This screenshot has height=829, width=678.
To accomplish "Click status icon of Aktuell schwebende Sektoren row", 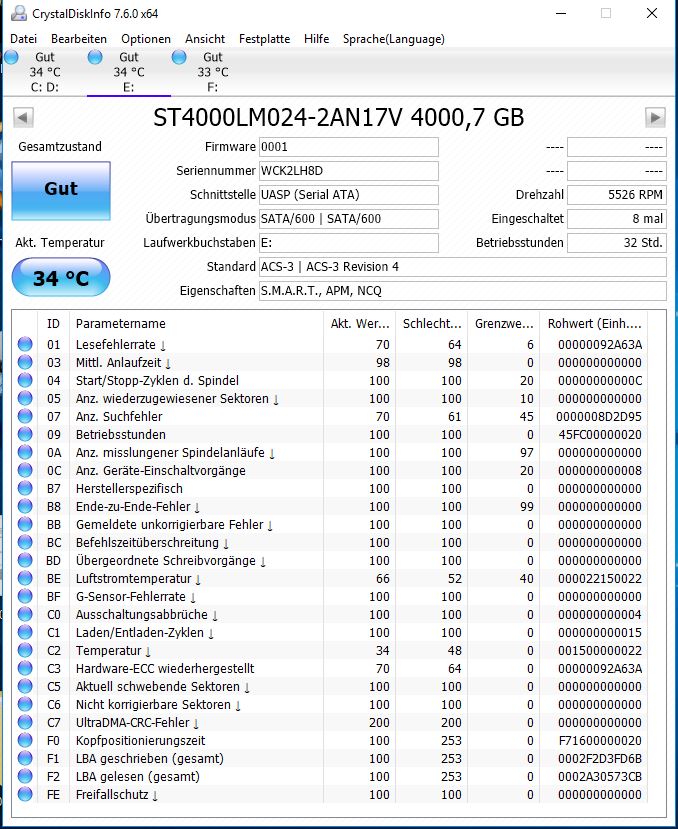I will coord(25,686).
